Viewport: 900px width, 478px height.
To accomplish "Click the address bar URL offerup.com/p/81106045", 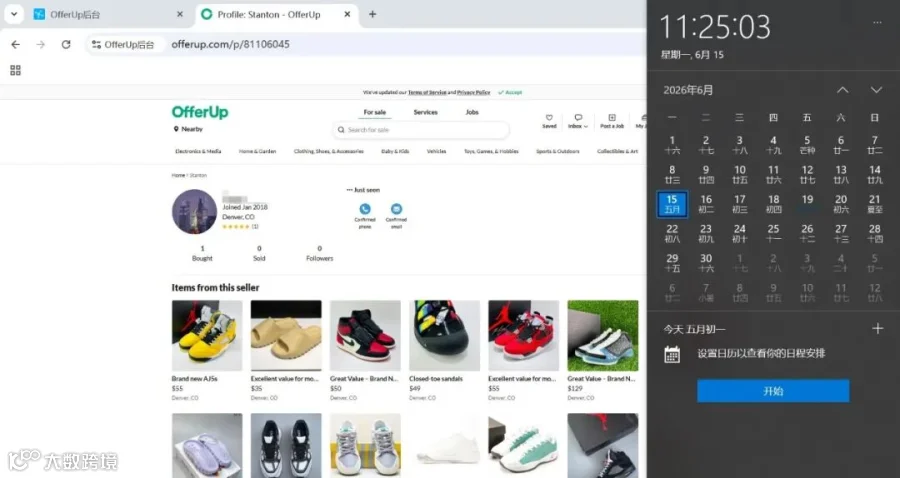I will point(230,44).
